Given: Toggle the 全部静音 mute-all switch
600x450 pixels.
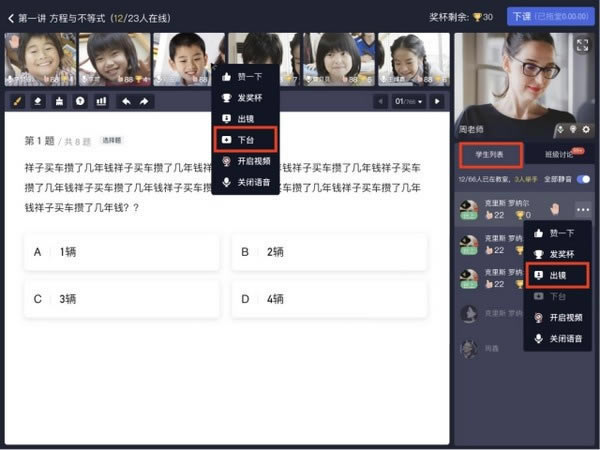Looking at the screenshot, I should (x=583, y=179).
